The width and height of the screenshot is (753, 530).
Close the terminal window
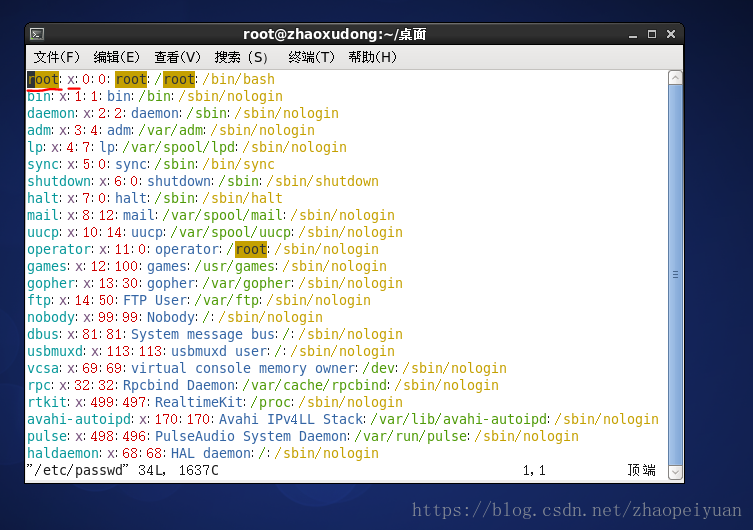click(671, 34)
